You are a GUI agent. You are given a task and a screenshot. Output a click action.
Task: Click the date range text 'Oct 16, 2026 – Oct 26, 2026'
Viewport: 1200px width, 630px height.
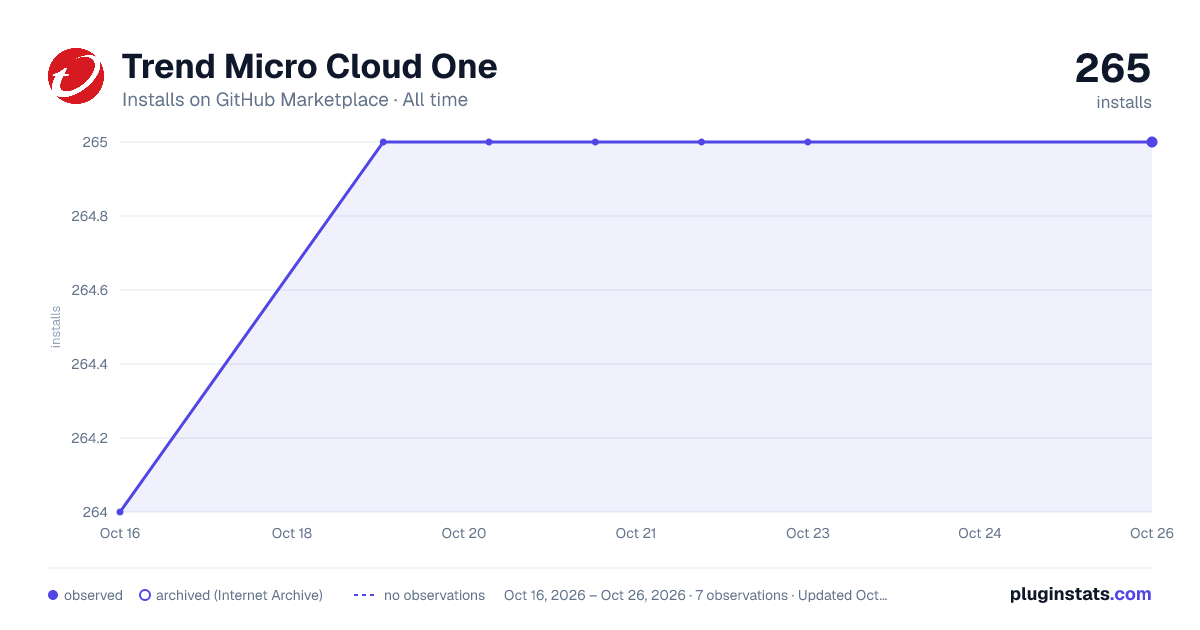(x=595, y=595)
